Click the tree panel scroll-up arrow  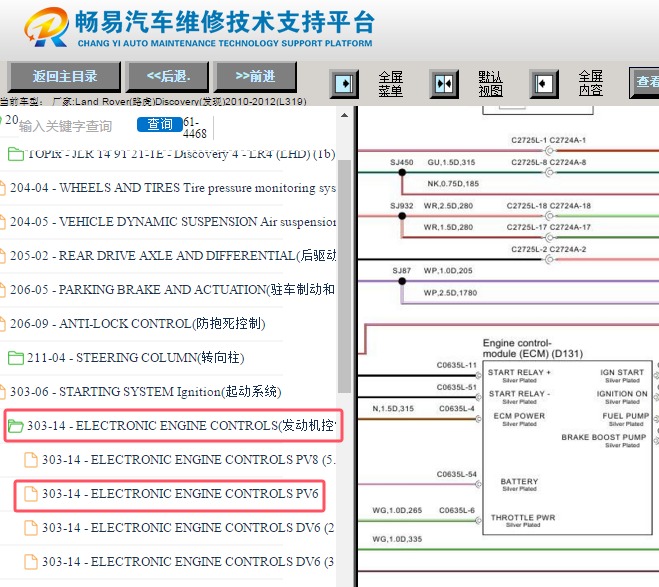coord(344,115)
